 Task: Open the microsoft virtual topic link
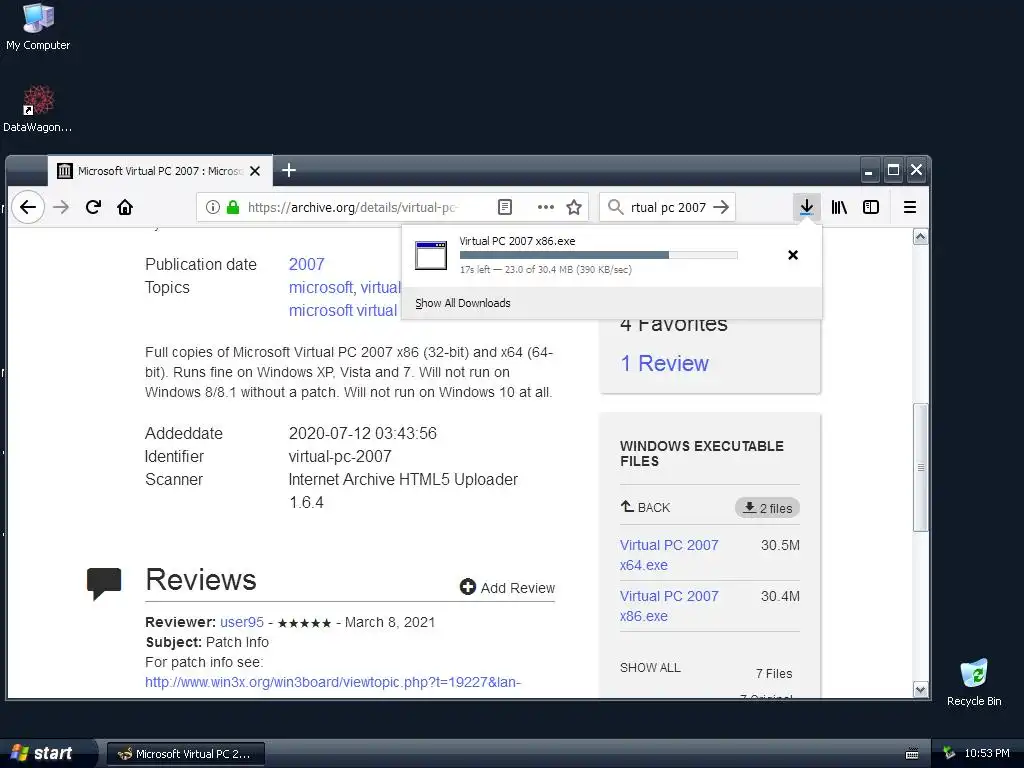click(343, 310)
